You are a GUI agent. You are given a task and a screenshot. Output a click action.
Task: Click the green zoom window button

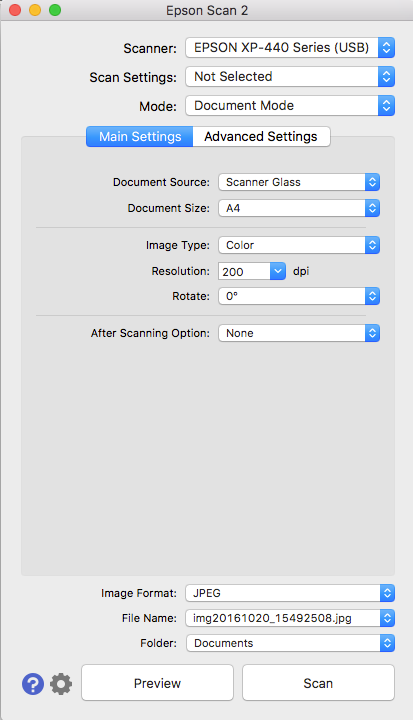tap(55, 10)
